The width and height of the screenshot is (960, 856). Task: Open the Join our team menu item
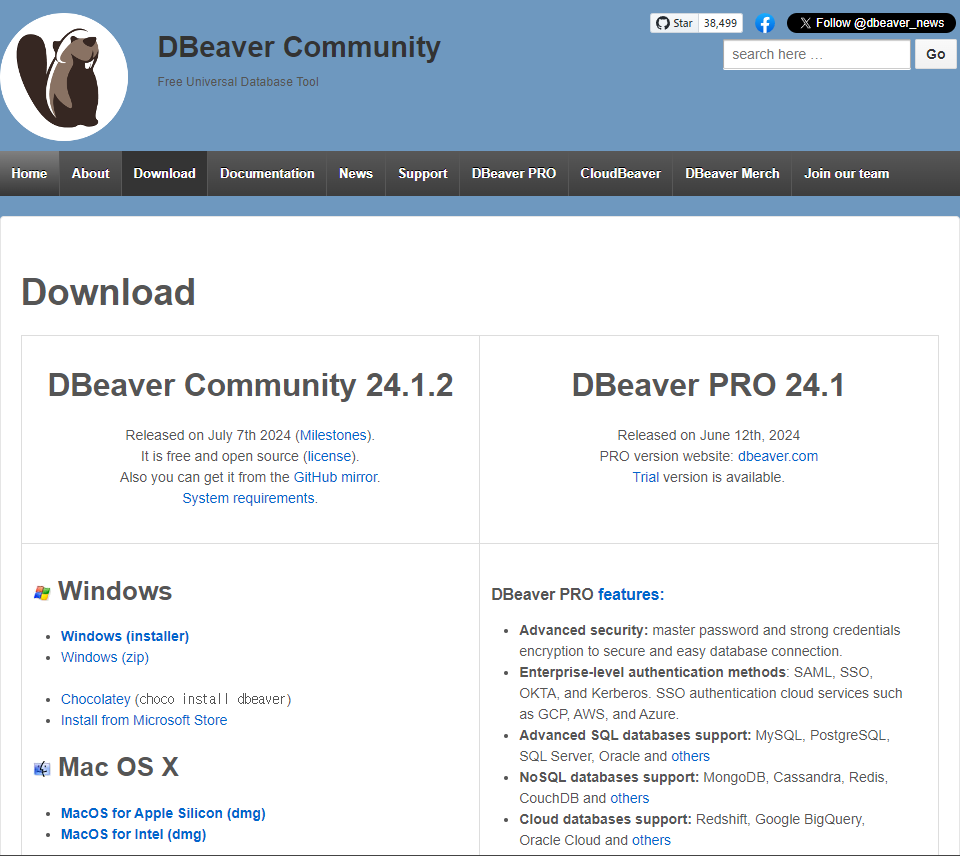click(847, 174)
